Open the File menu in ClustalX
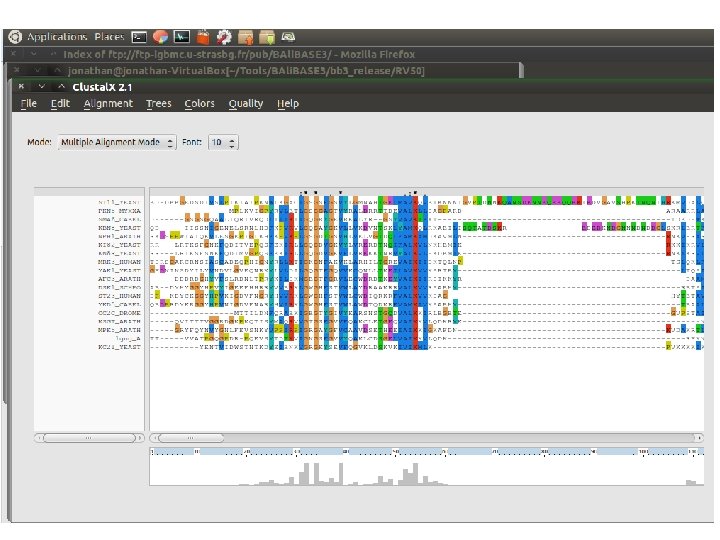The height and width of the screenshot is (540, 720). pyautogui.click(x=28, y=104)
